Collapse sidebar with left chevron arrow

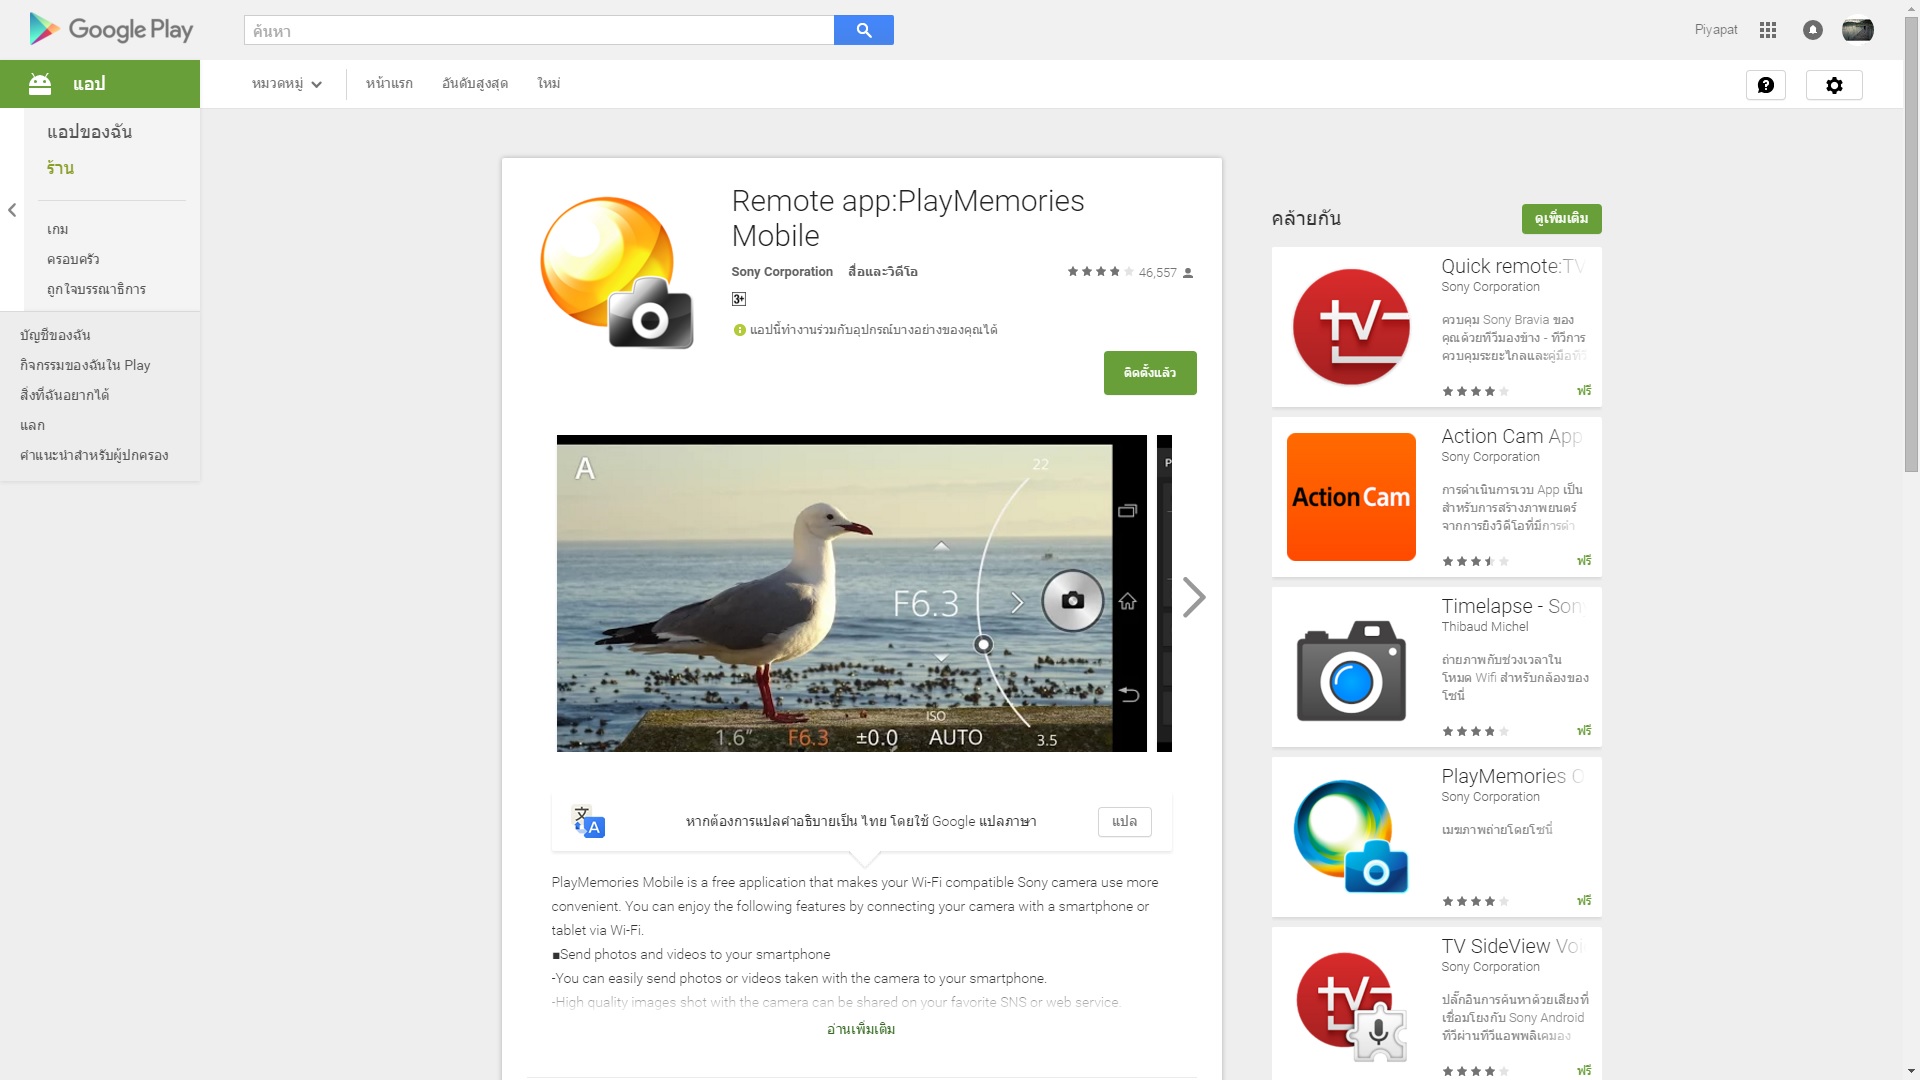[x=12, y=210]
